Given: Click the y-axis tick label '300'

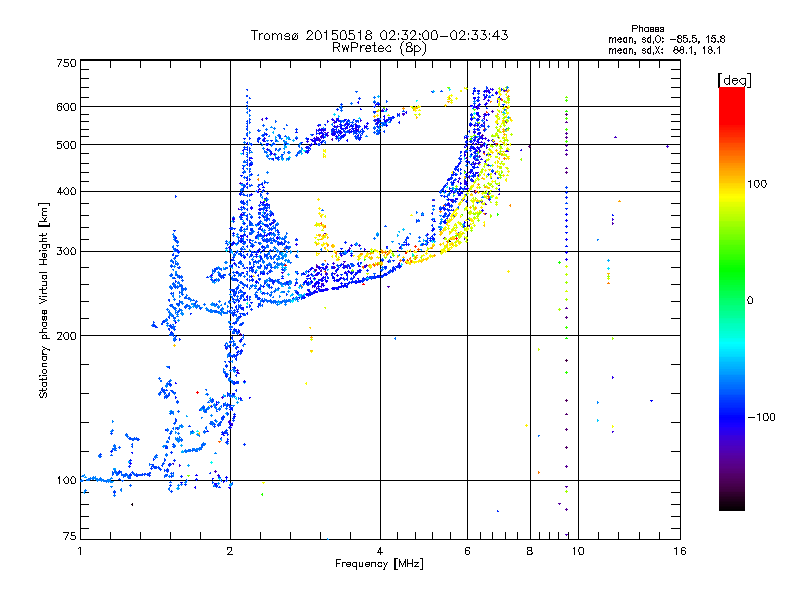Looking at the screenshot, I should coord(67,251).
